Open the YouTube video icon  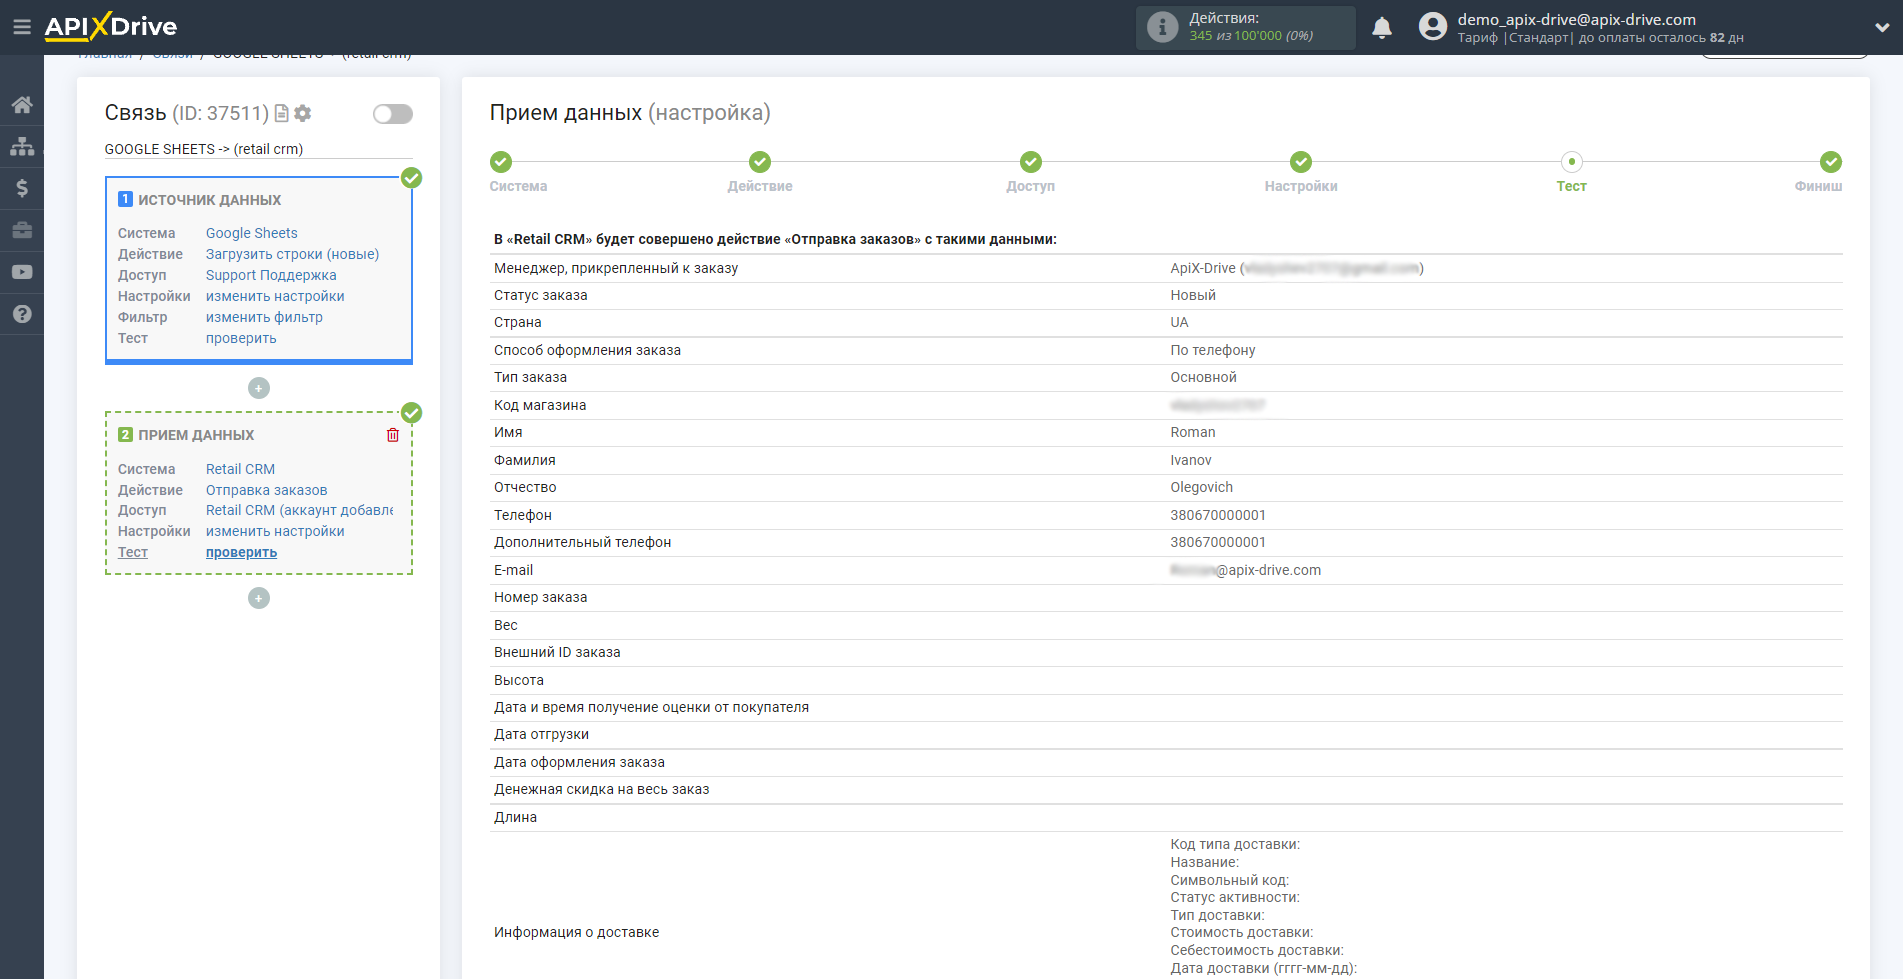(22, 272)
